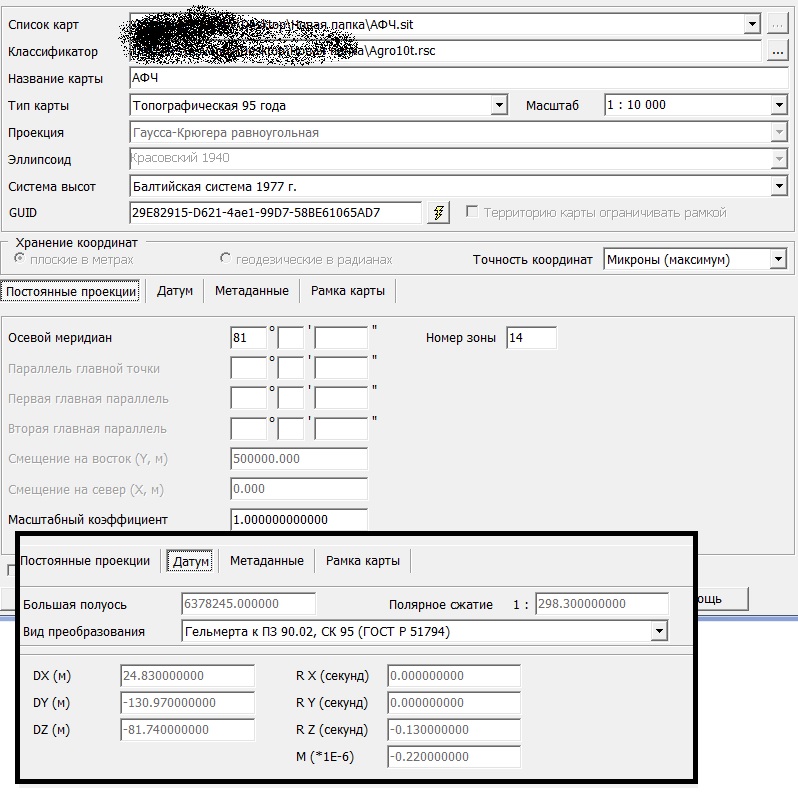Click the Осевой меридиан minutes field
Screen dimensions: 798x798
coord(291,337)
